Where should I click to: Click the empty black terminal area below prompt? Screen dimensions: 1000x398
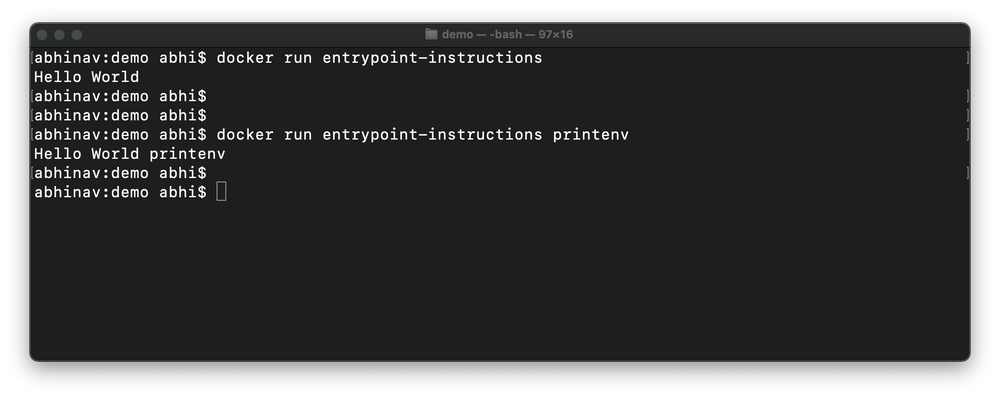point(500,281)
